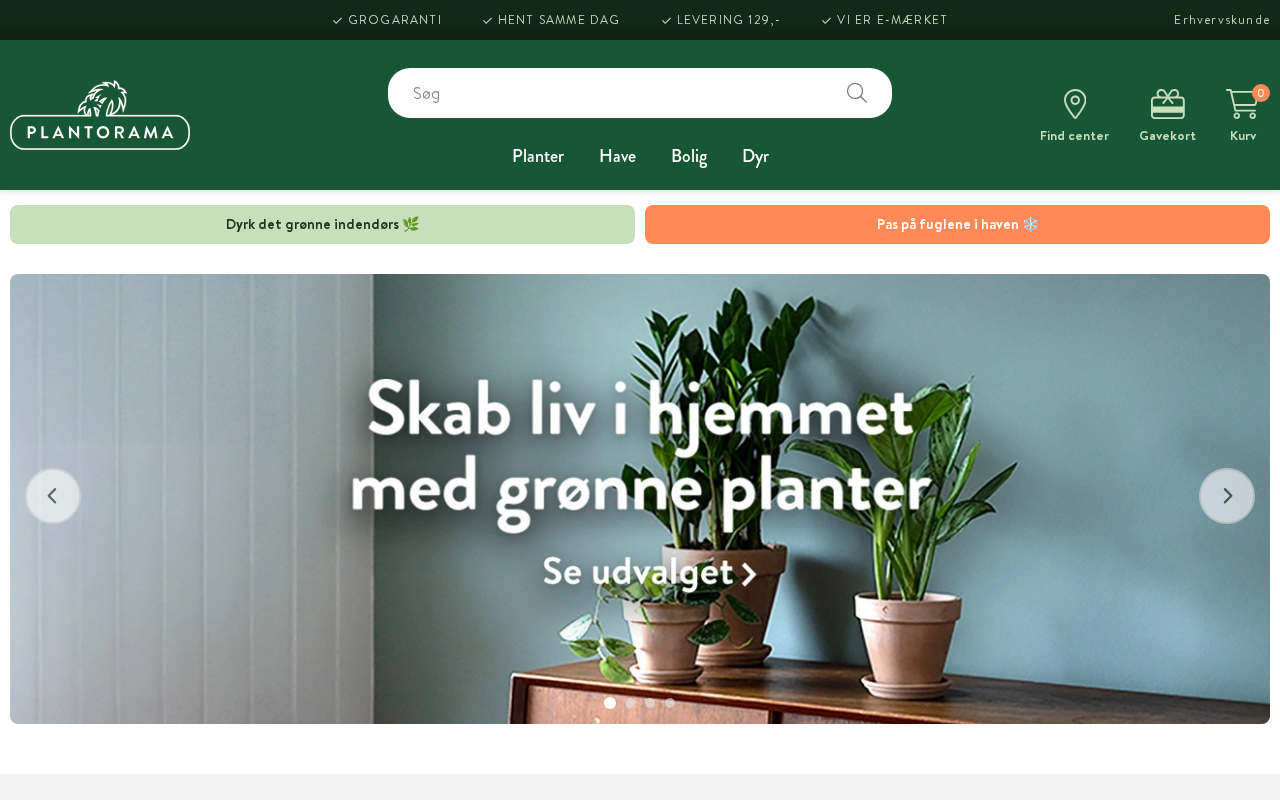Open the Dyr menu item

[755, 156]
